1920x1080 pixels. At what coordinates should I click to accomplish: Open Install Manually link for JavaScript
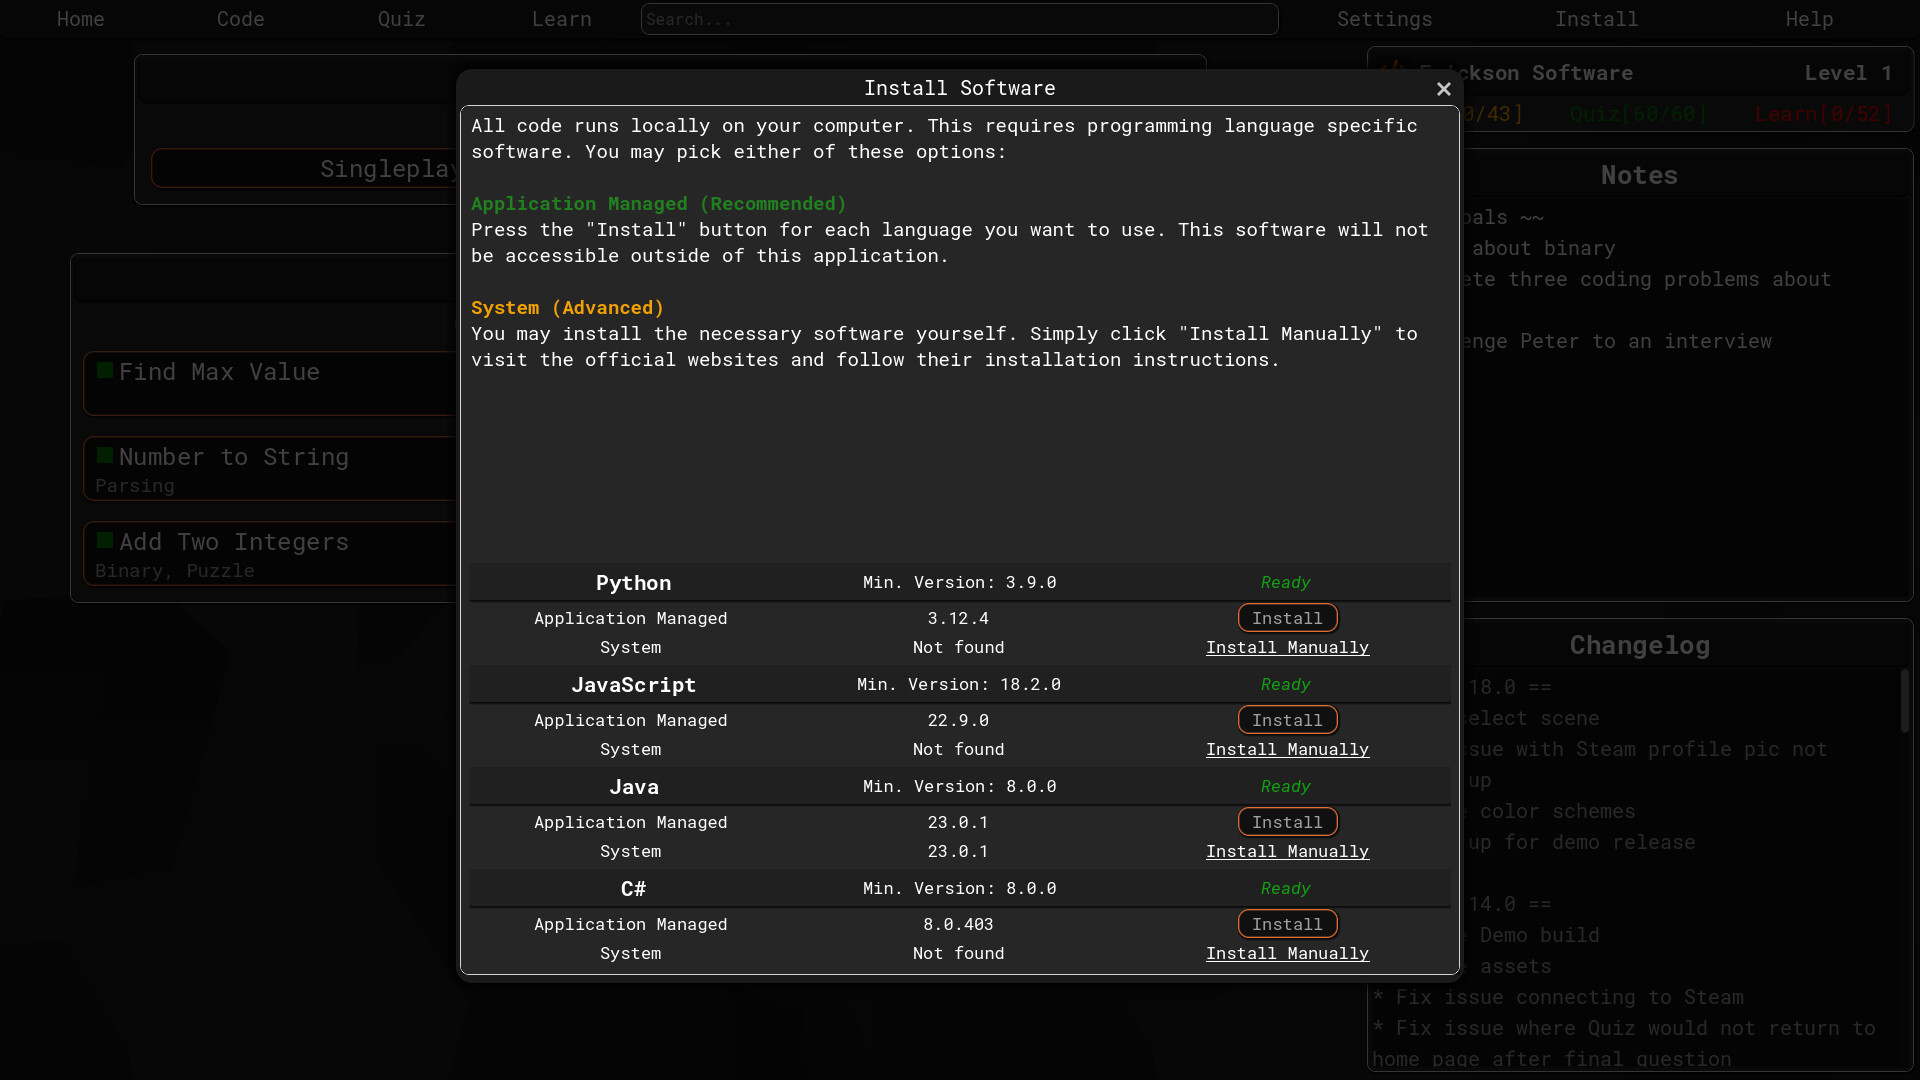(1287, 749)
